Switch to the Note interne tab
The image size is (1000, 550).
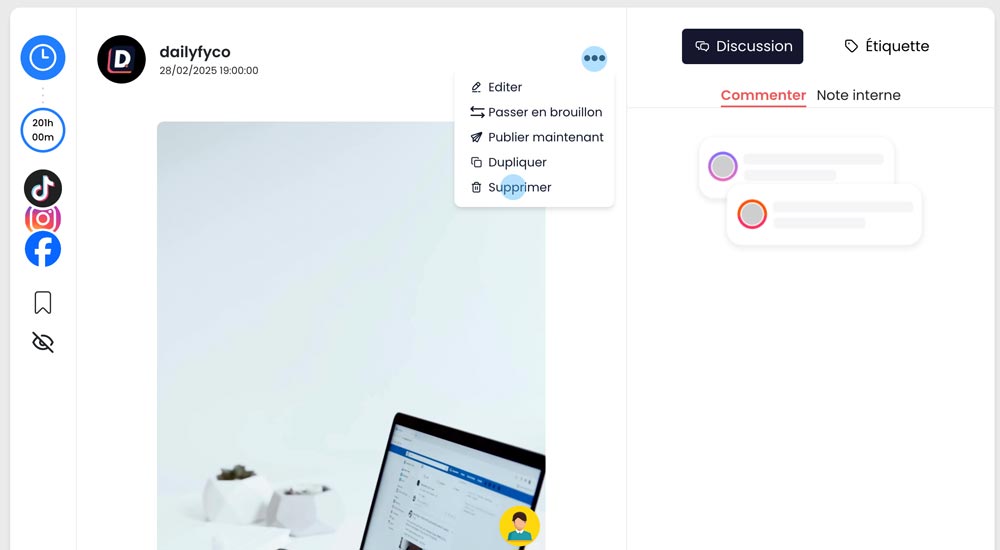tap(858, 95)
